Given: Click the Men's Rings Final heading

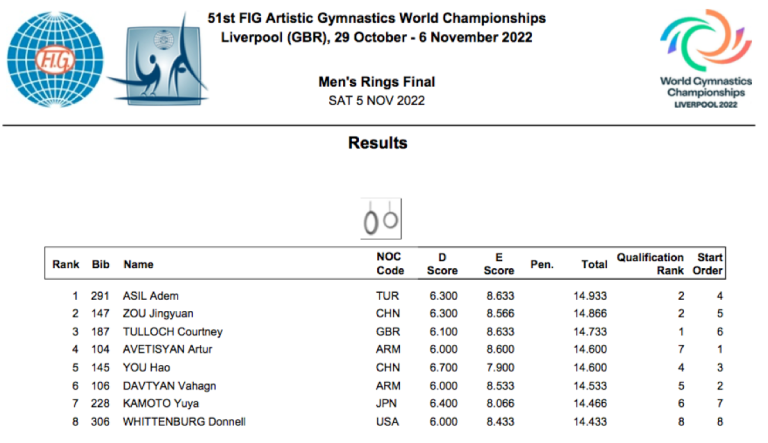Looking at the screenshot, I should [x=377, y=82].
